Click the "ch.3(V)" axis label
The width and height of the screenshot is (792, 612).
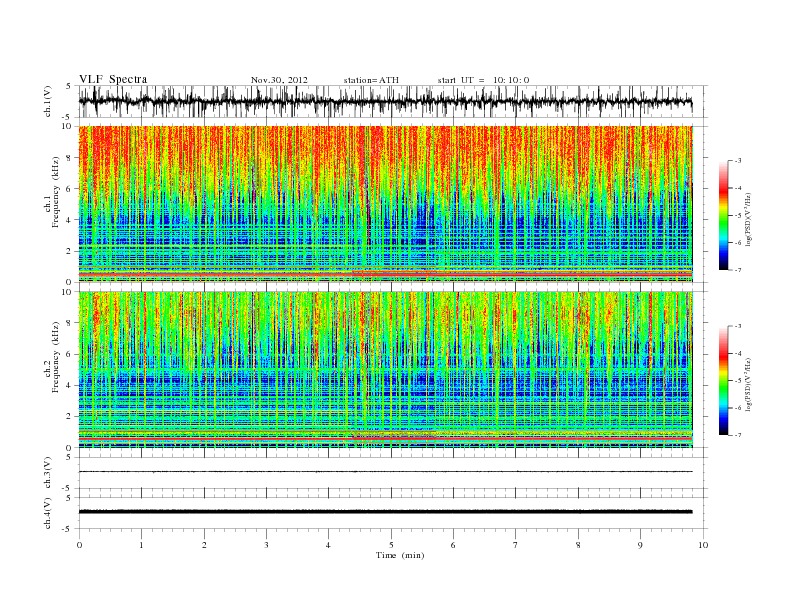pyautogui.click(x=47, y=473)
